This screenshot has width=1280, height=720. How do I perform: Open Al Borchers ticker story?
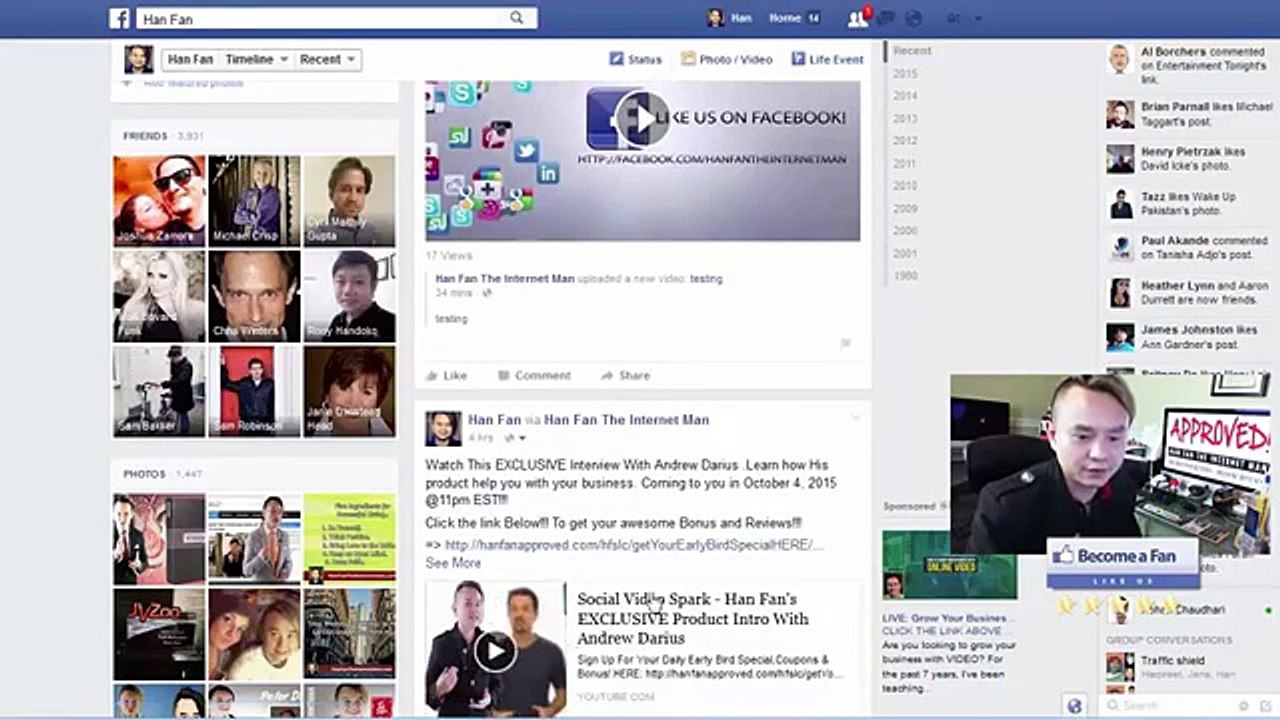click(1189, 64)
